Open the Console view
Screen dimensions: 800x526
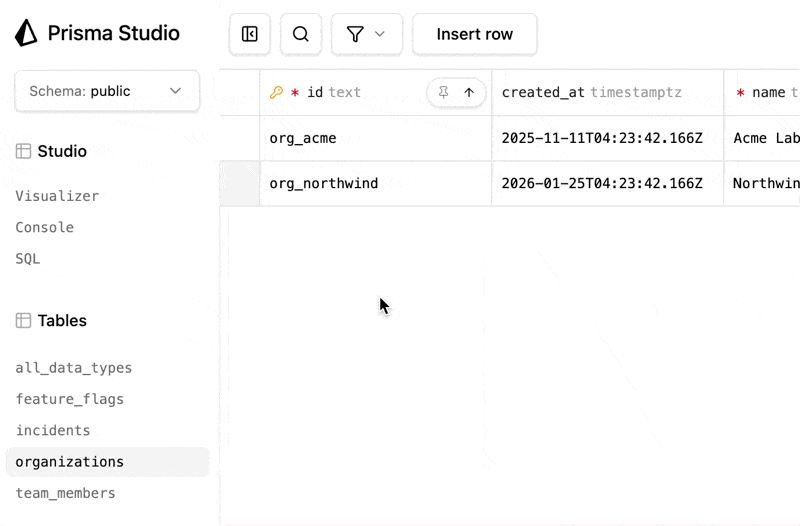pyautogui.click(x=45, y=227)
